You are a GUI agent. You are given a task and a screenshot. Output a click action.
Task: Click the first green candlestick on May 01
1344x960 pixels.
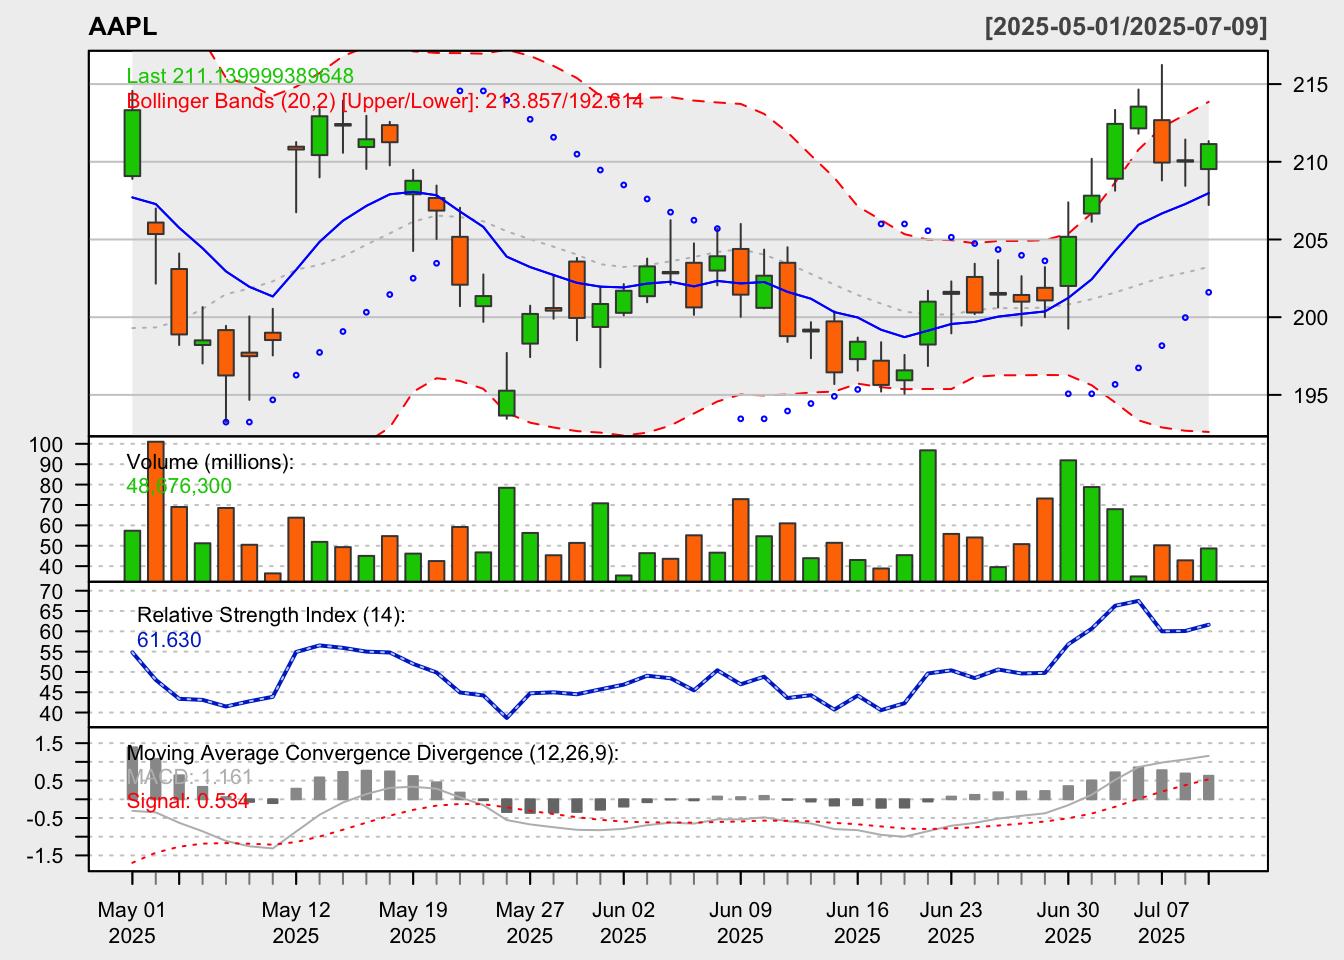(x=132, y=143)
